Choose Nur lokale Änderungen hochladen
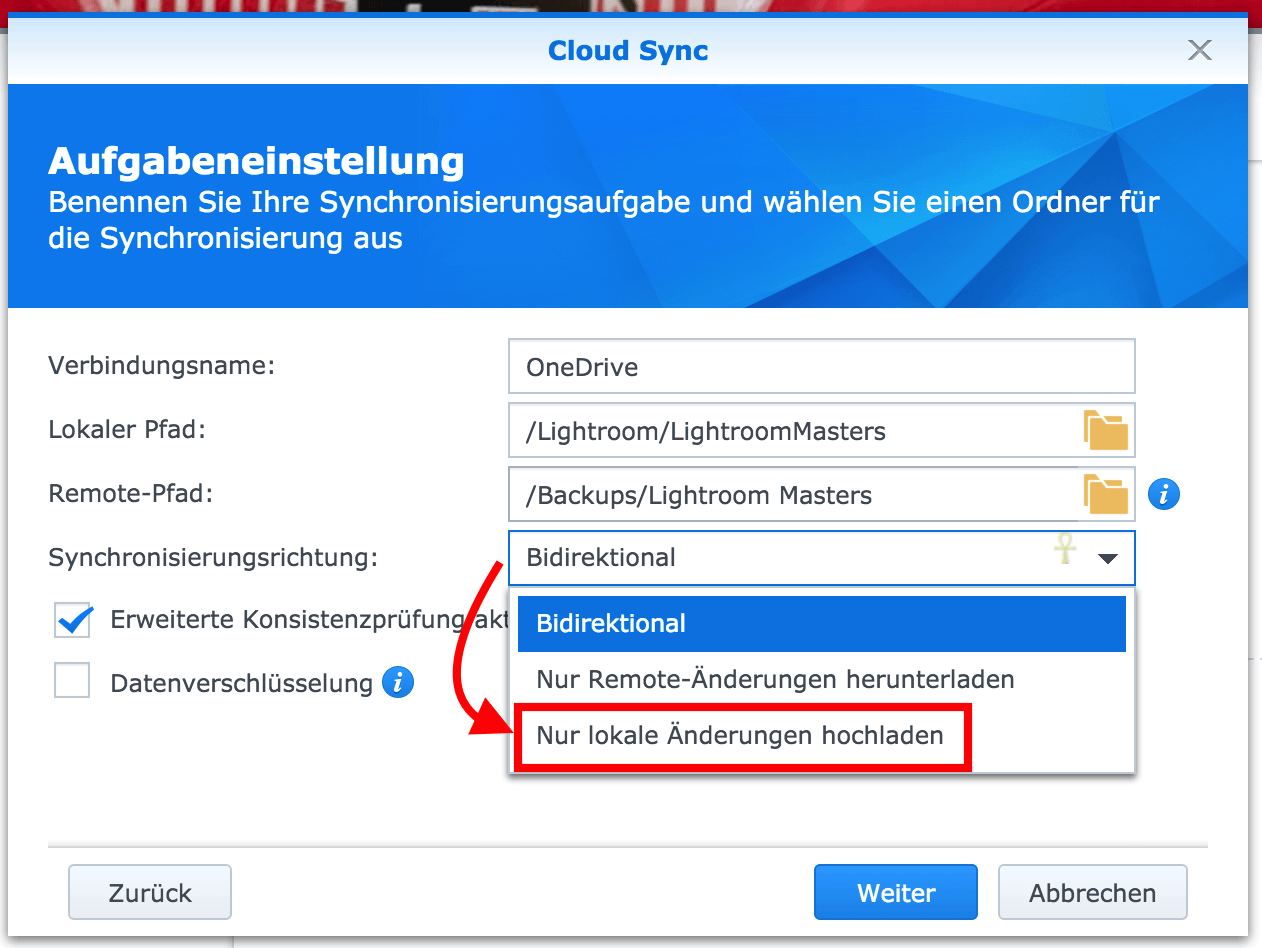This screenshot has width=1262, height=948. (x=822, y=736)
